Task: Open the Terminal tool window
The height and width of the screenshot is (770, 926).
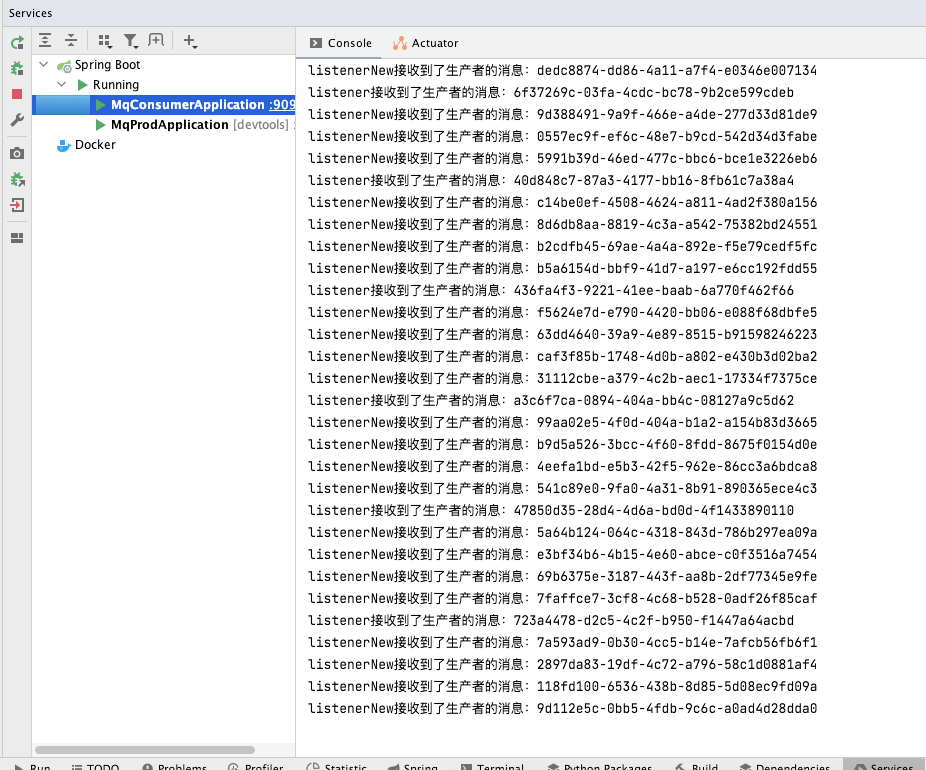Action: tap(493, 766)
